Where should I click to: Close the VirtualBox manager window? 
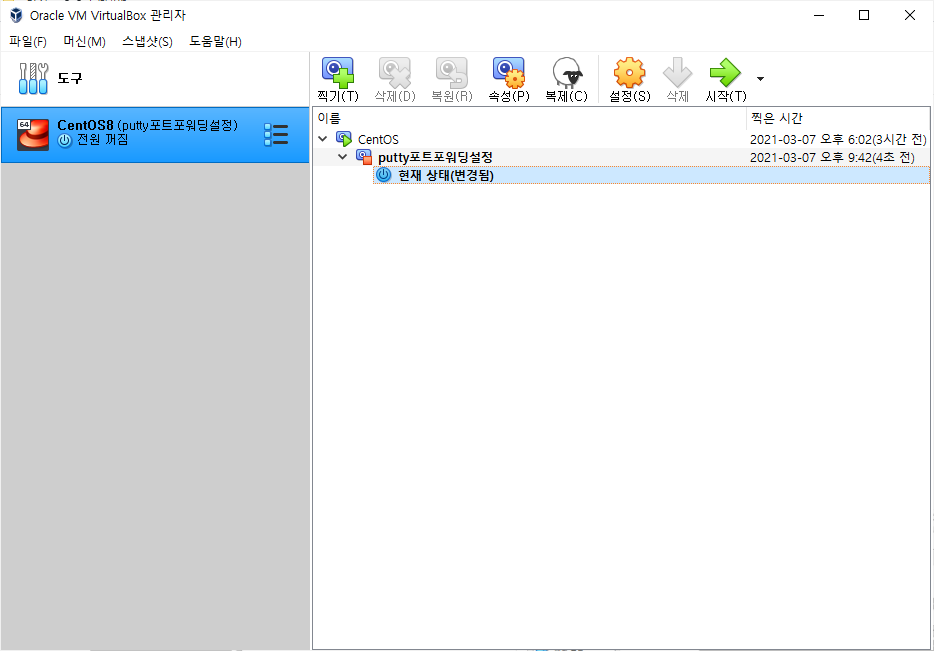coord(910,15)
